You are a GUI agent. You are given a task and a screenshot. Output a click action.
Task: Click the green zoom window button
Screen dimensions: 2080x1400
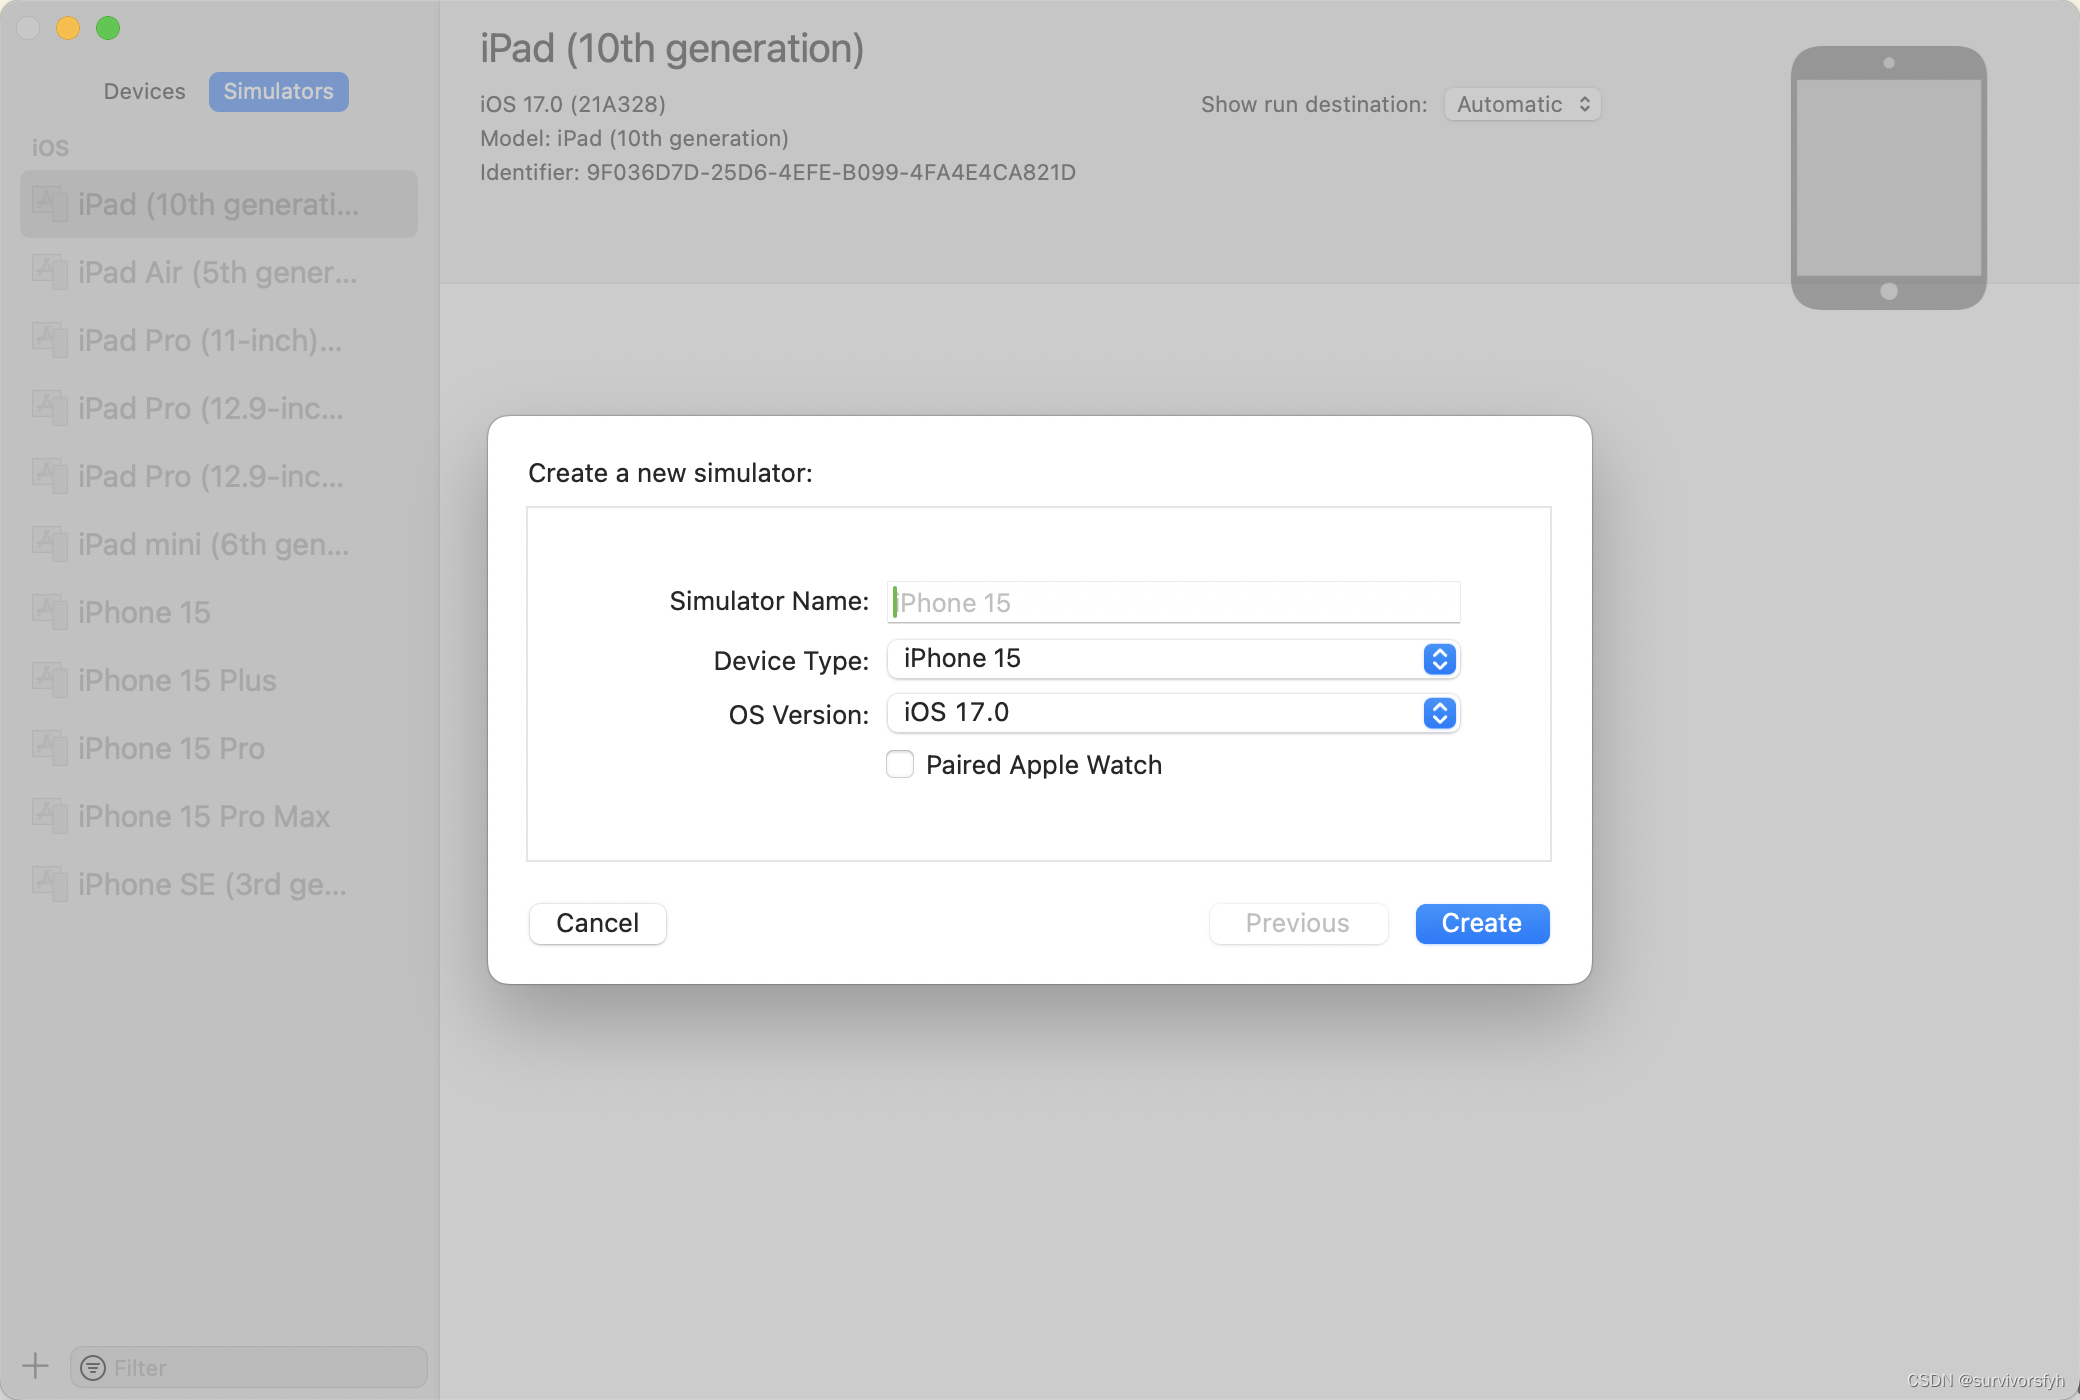coord(108,28)
